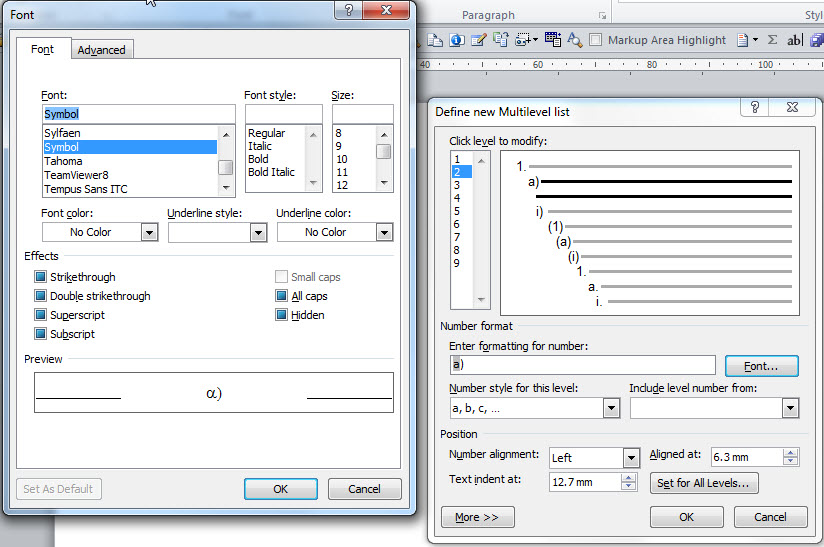Toggle the Strikethrough checkbox

coord(40,277)
